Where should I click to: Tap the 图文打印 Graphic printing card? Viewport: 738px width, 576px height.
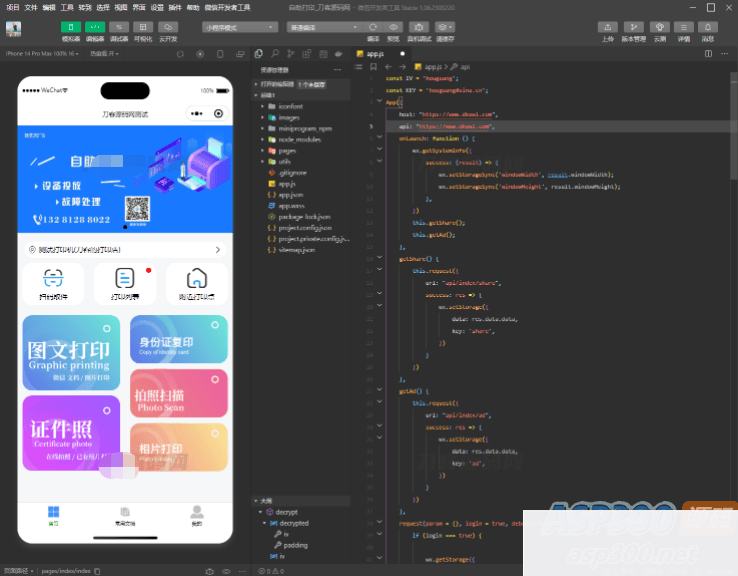70,357
